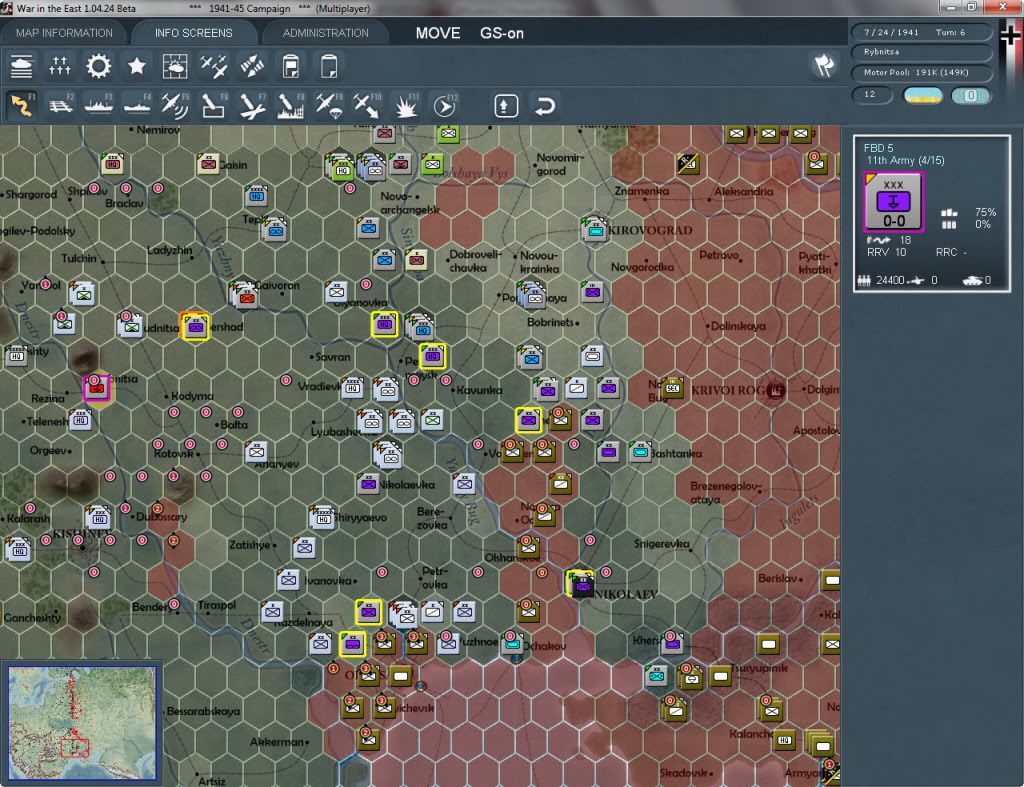Click the 11th Army (4/15) link
This screenshot has height=787, width=1024.
pos(905,161)
